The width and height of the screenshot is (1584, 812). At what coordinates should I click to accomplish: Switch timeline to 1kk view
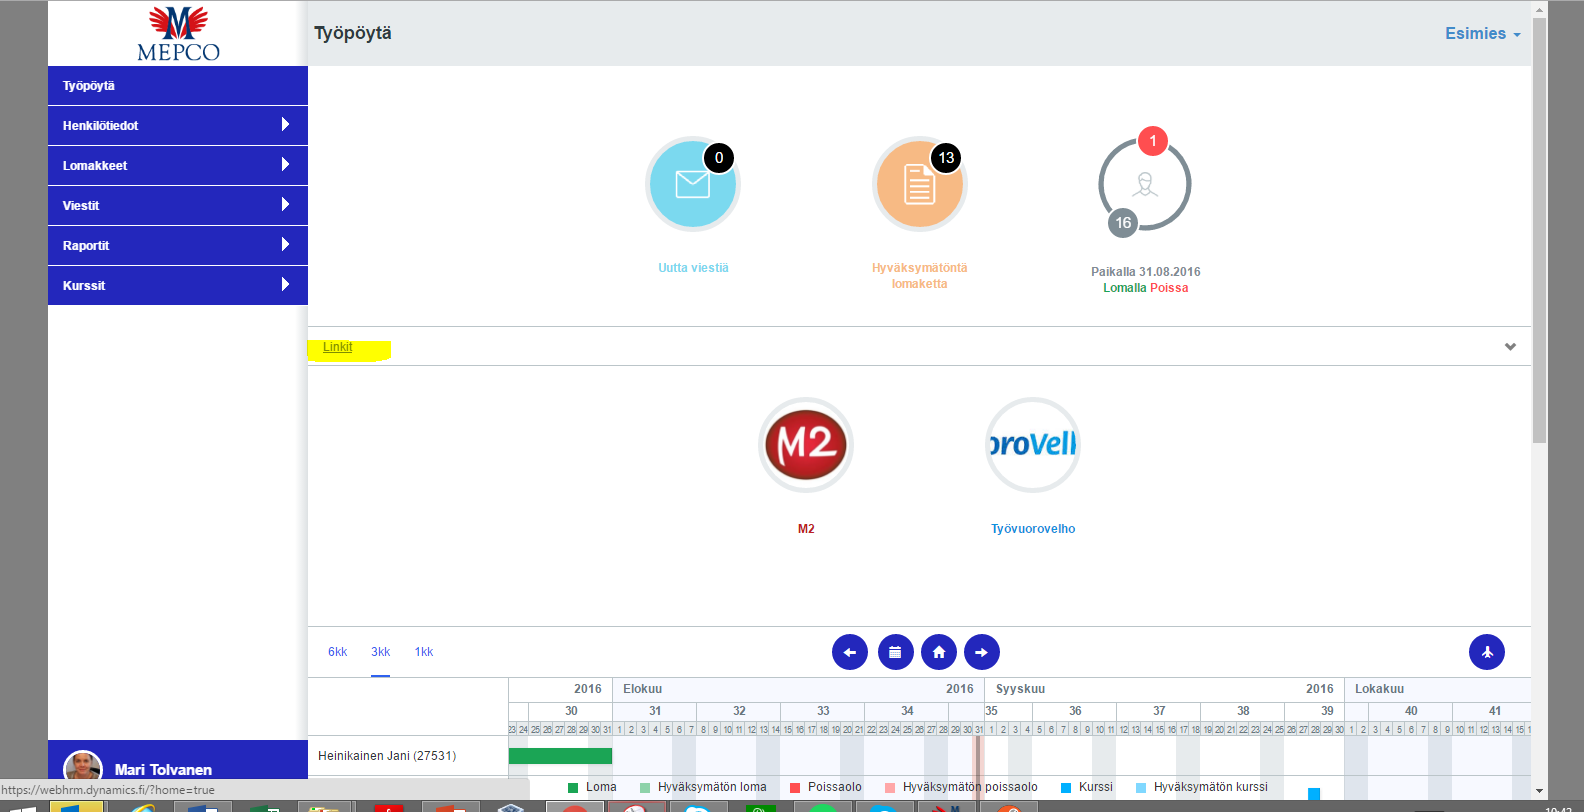coord(424,652)
